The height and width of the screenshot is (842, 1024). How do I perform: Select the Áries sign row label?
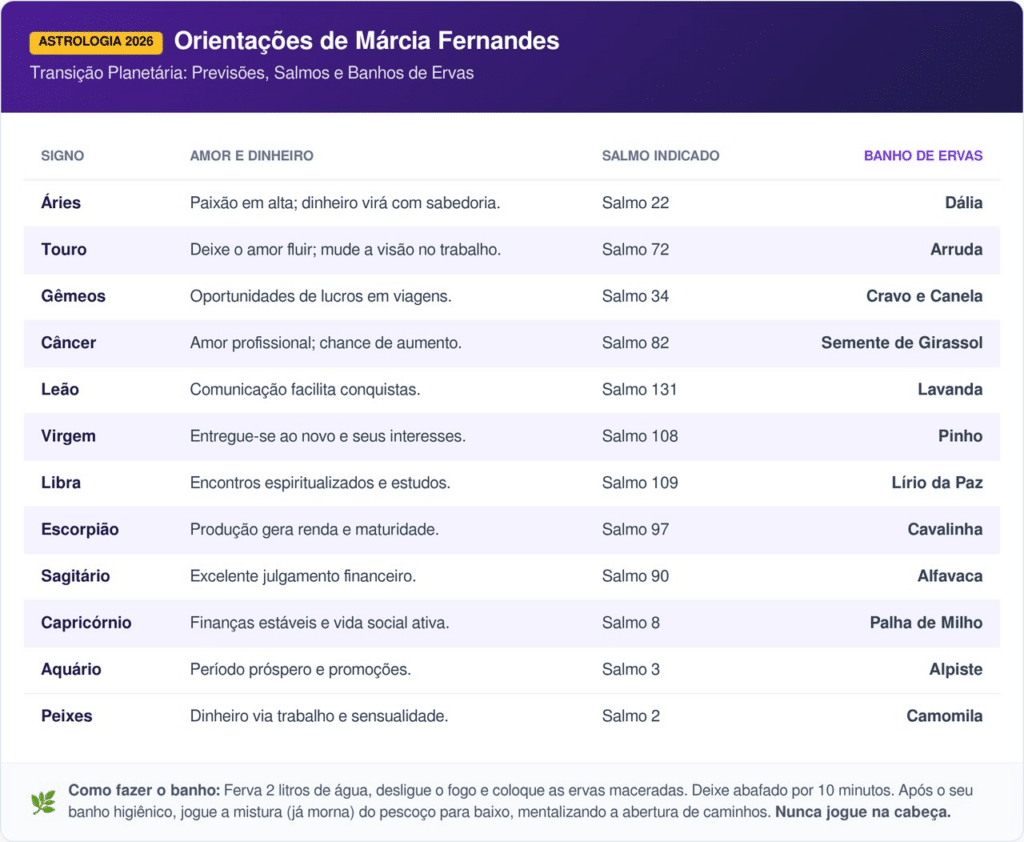(x=61, y=203)
